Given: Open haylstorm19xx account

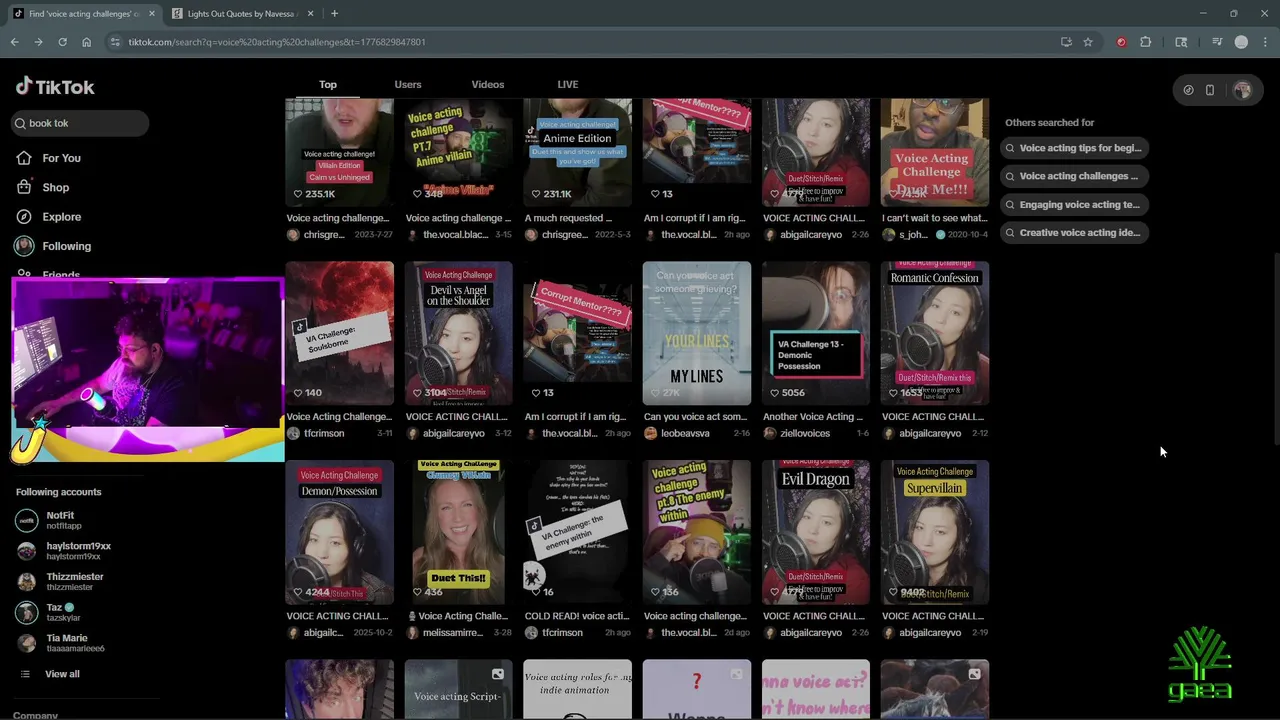Looking at the screenshot, I should [x=62, y=551].
